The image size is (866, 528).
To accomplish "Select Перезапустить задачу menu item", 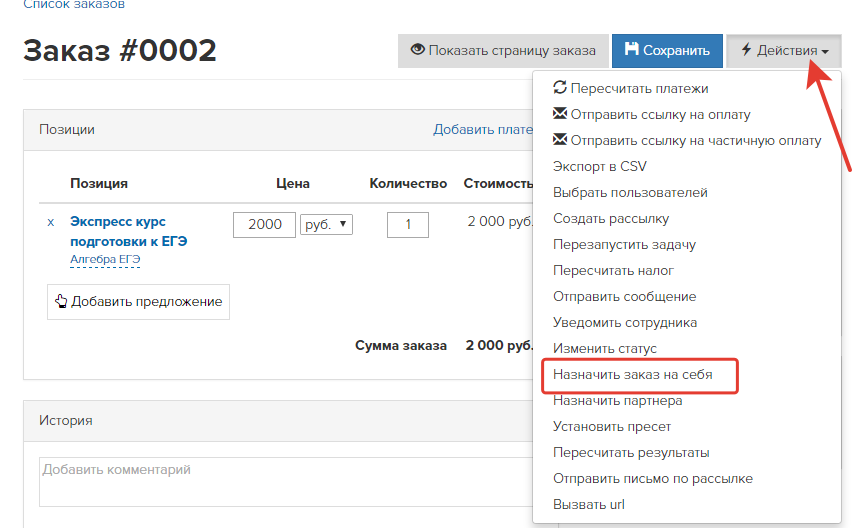I will point(624,244).
